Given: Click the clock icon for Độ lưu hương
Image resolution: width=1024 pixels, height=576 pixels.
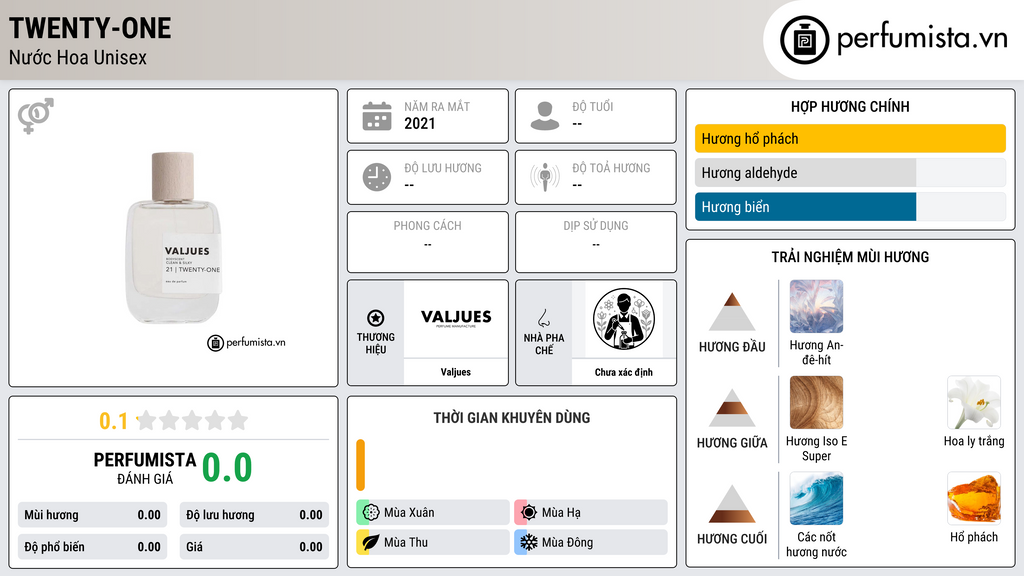Looking at the screenshot, I should coord(377,178).
